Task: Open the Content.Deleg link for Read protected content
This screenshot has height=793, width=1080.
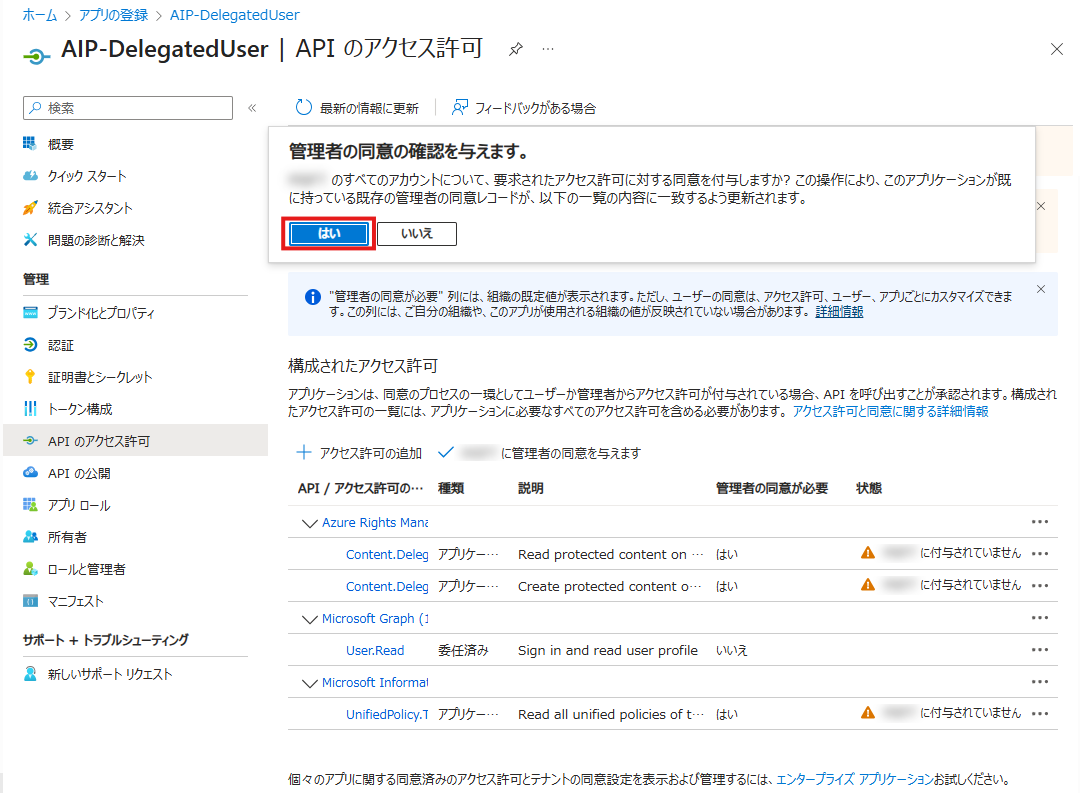Action: coord(387,555)
